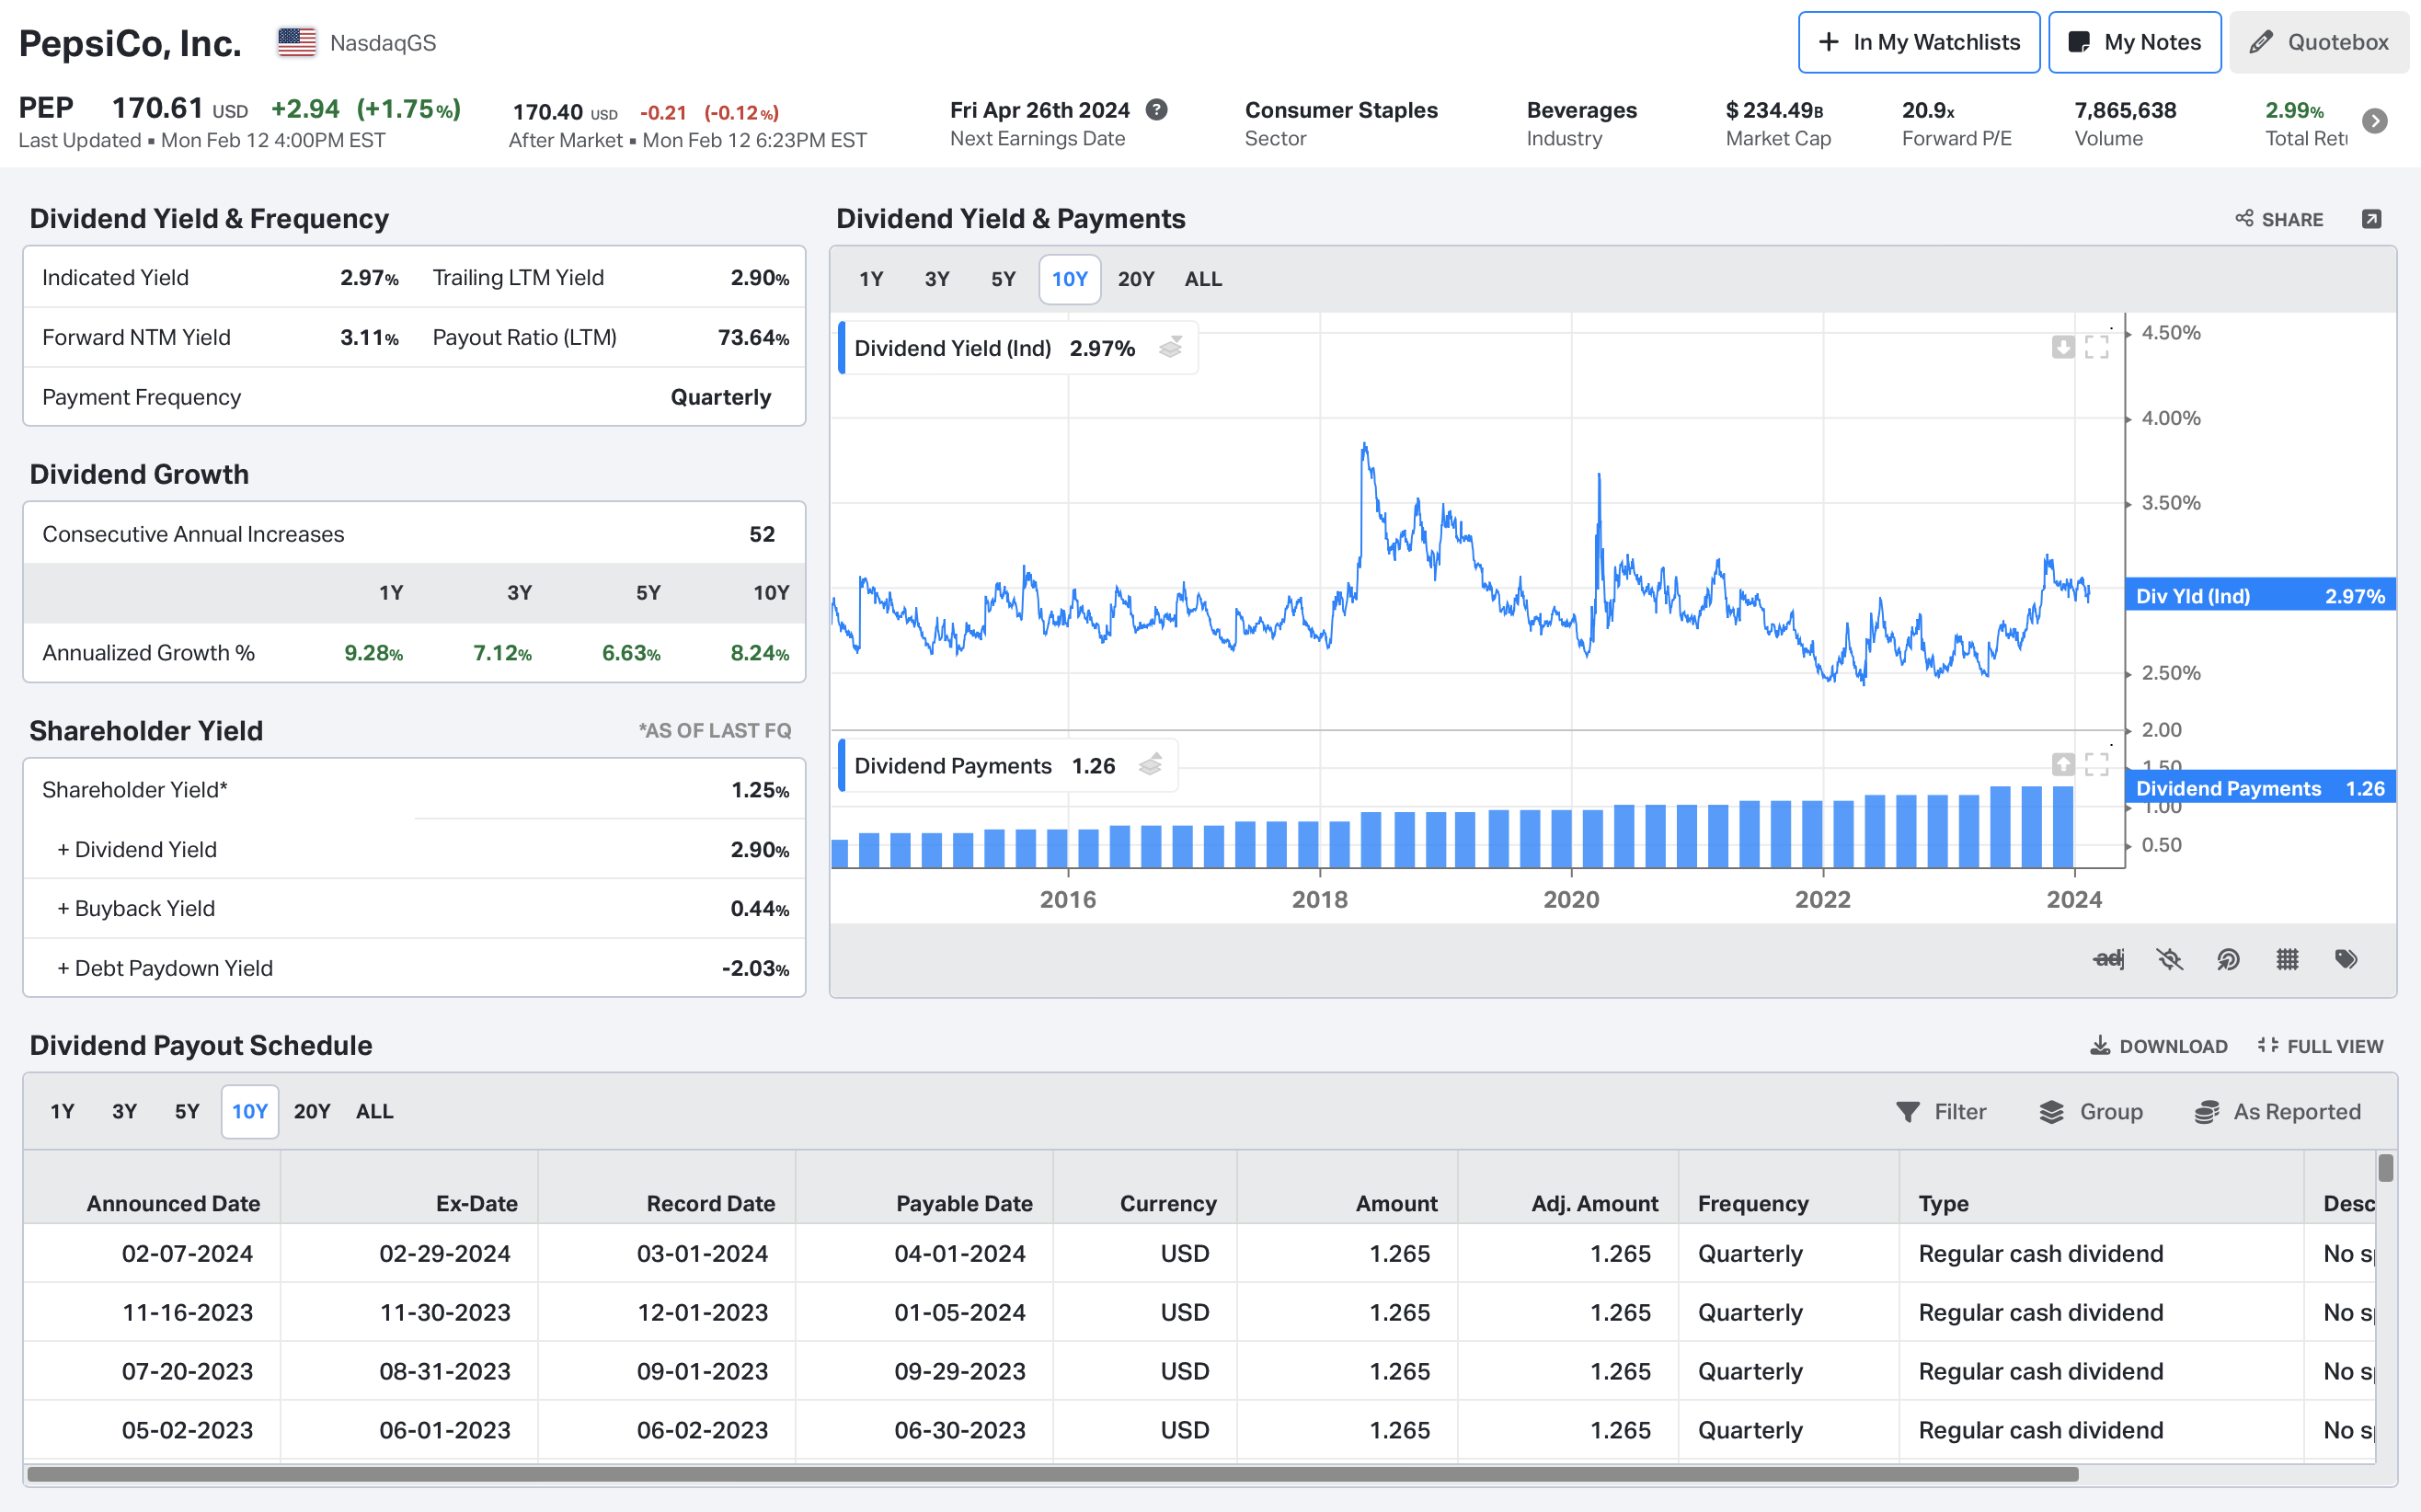2421x1512 pixels.
Task: Click the spiral annotation icon in chart toolbar
Action: pyautogui.click(x=2228, y=959)
